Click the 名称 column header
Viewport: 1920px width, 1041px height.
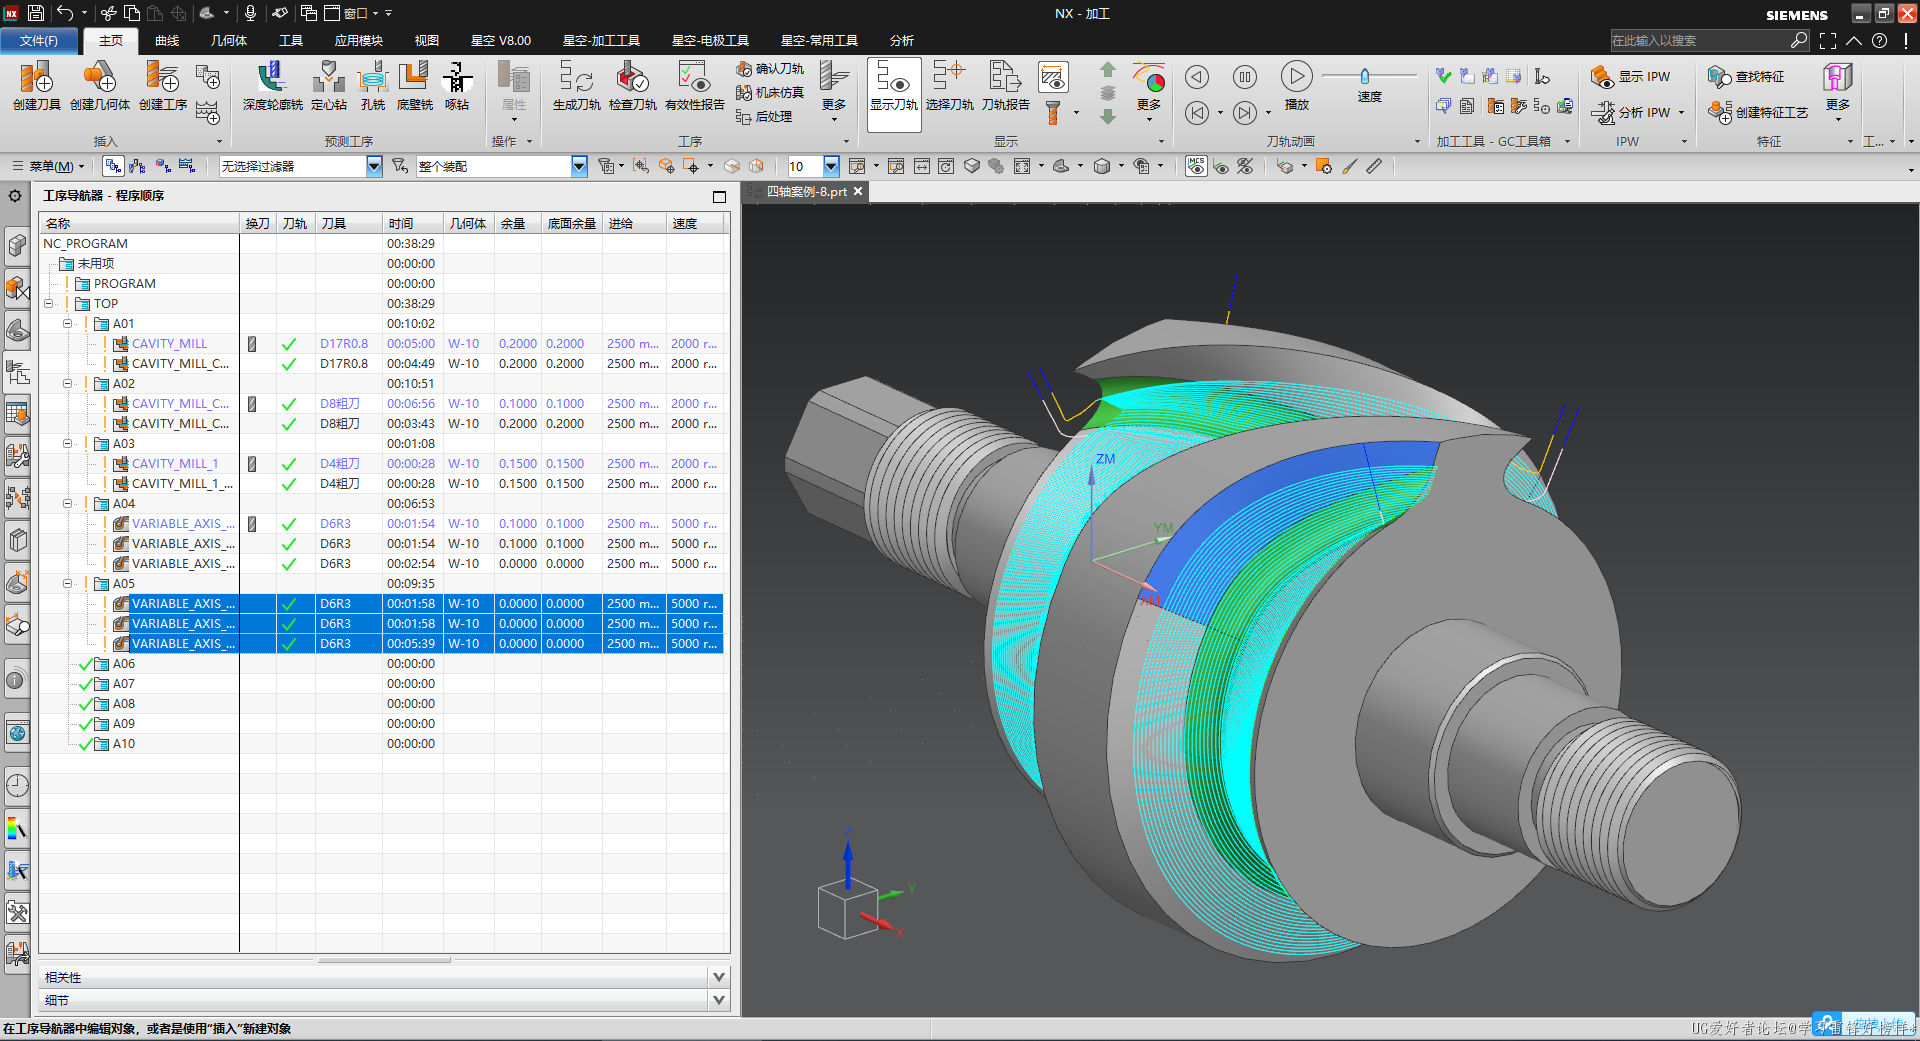(139, 223)
